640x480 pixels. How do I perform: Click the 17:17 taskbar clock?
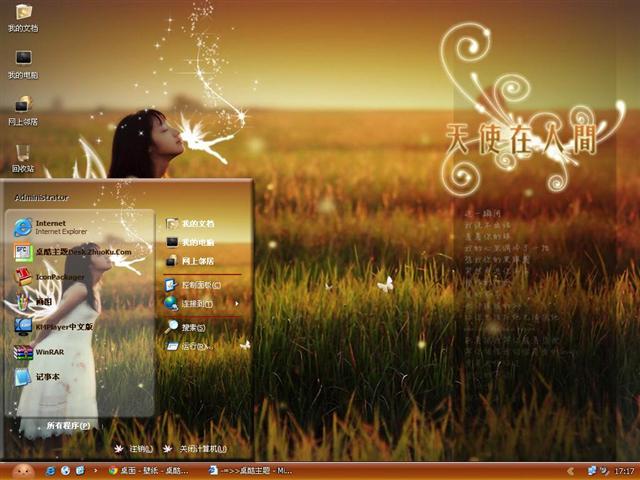pyautogui.click(x=624, y=471)
